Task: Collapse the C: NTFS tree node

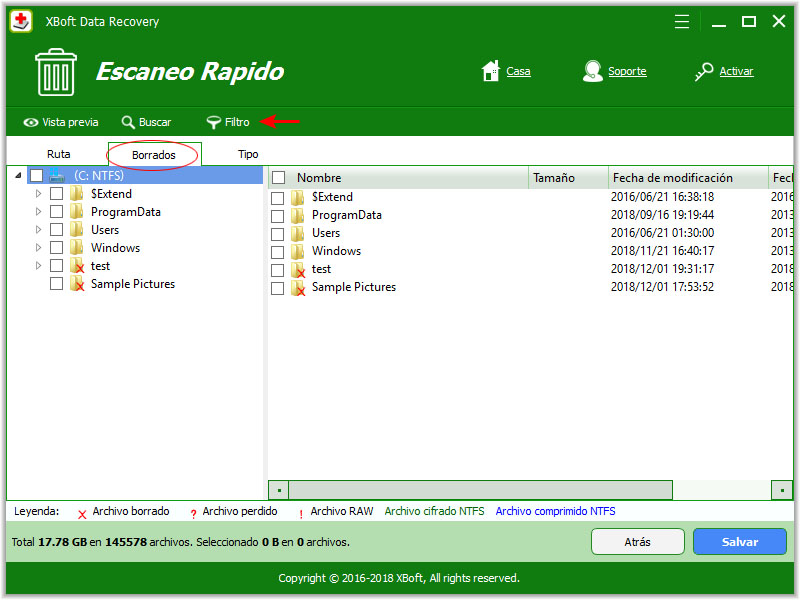Action: coord(18,176)
